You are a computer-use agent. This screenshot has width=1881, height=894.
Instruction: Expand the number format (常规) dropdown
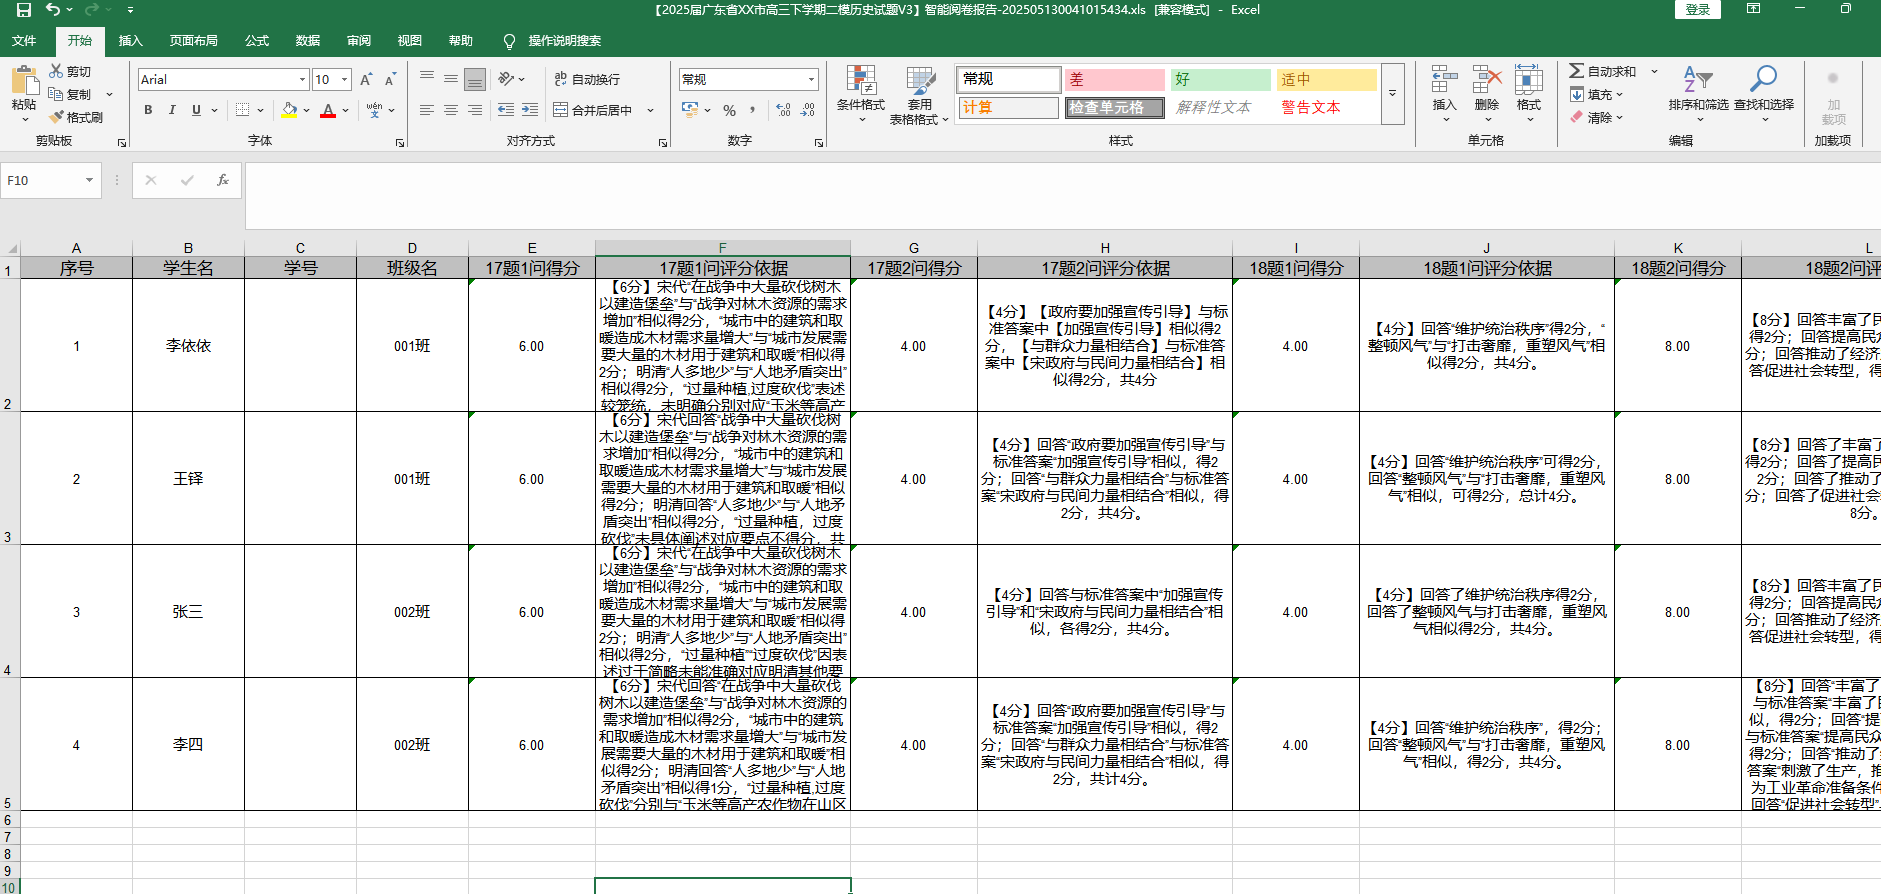click(811, 80)
